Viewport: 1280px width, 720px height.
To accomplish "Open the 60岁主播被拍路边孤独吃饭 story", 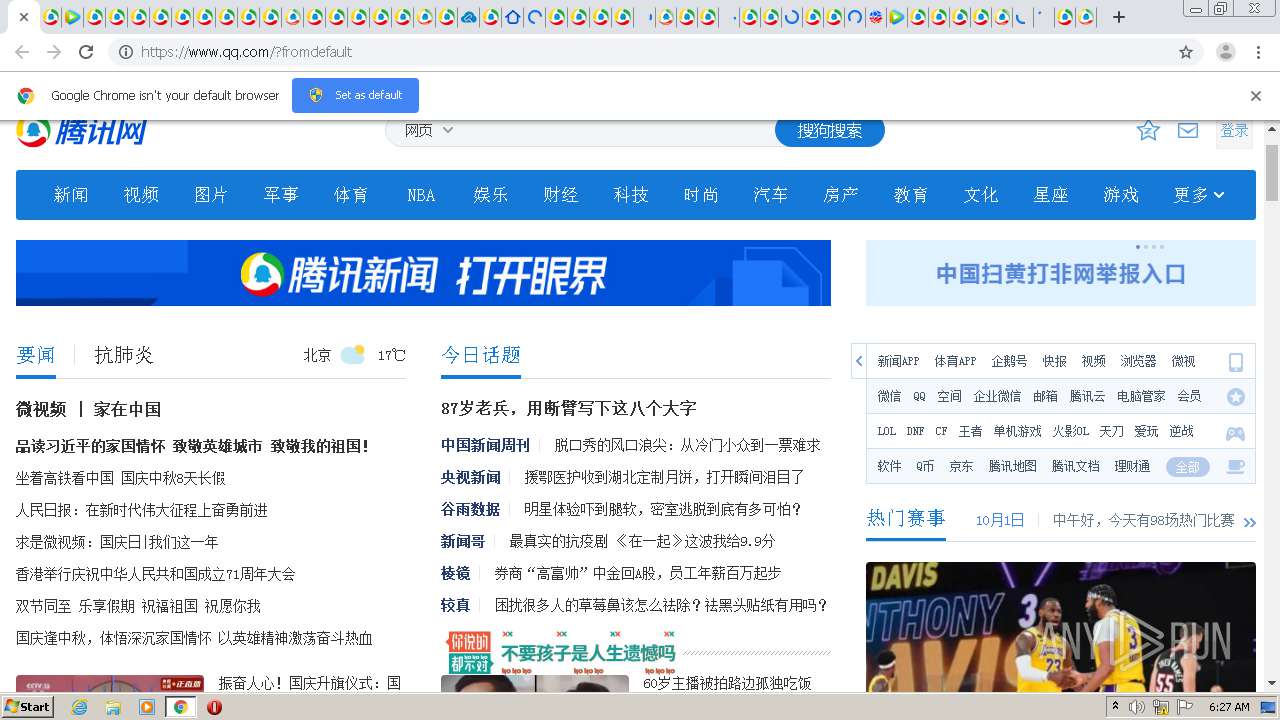I will (727, 683).
